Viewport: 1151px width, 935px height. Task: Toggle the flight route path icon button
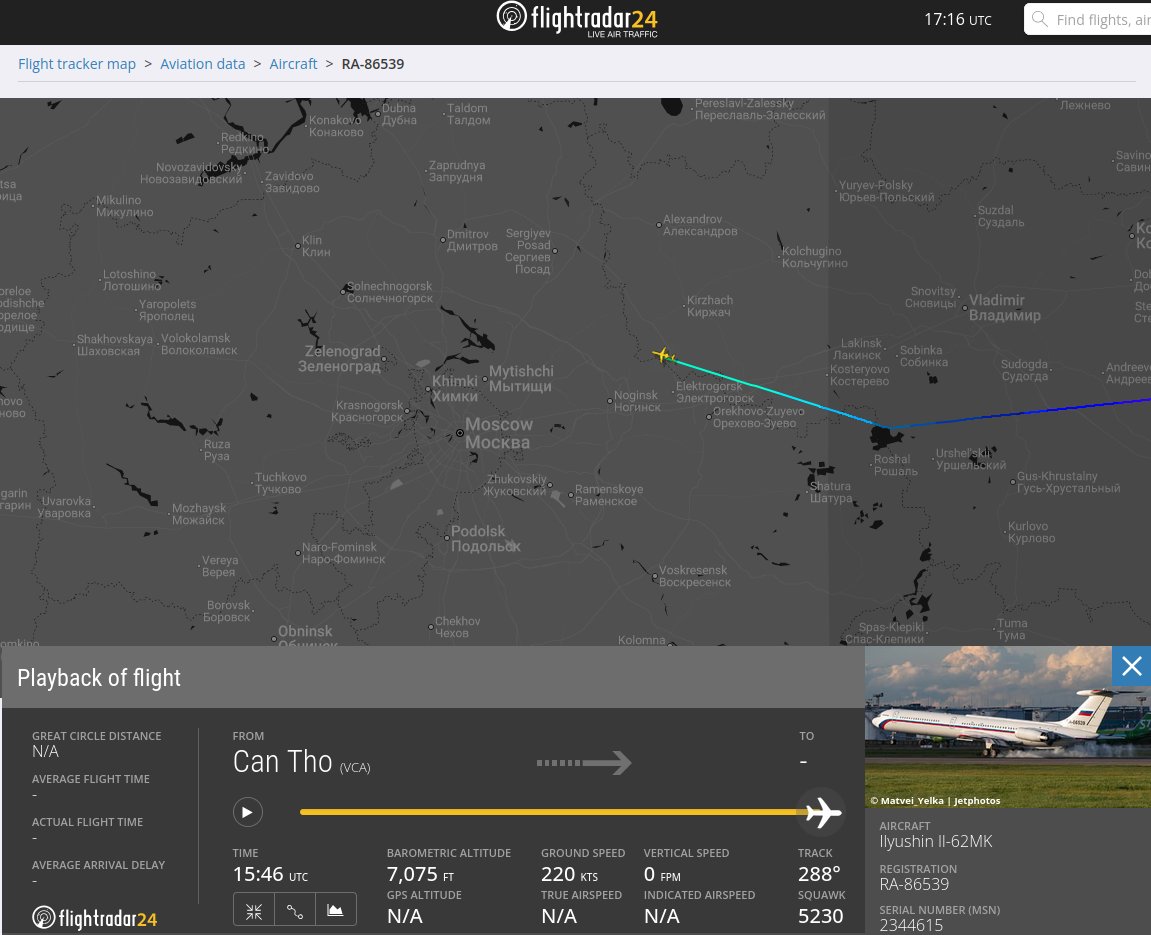pos(295,911)
